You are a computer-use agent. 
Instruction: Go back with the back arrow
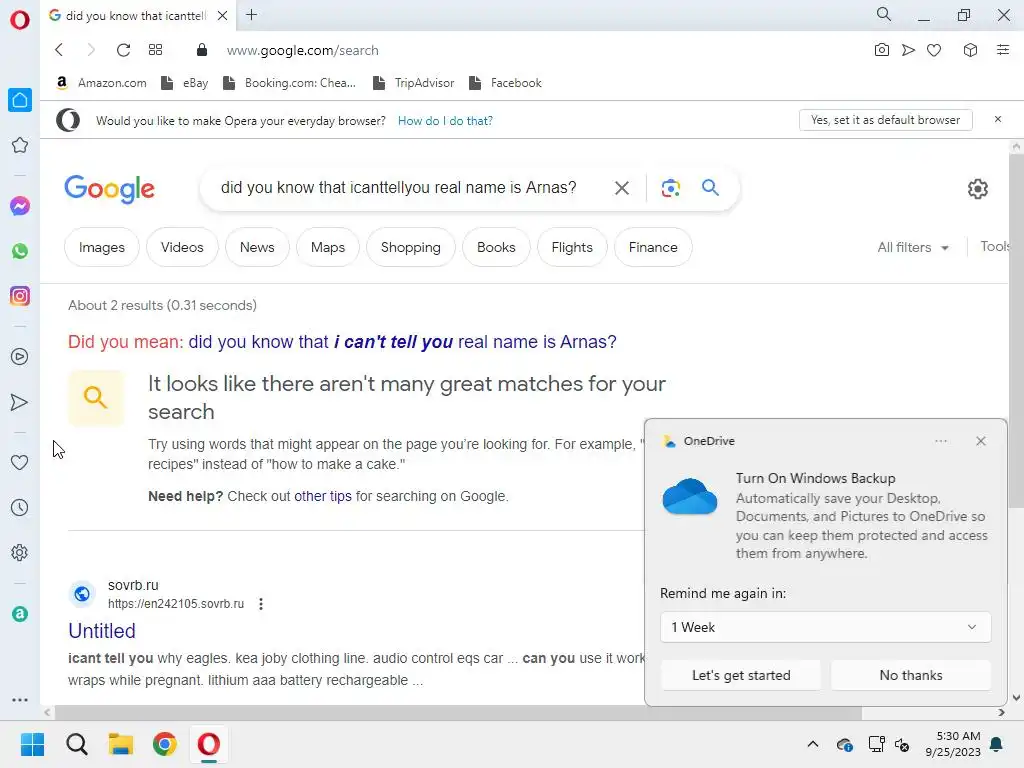click(x=59, y=50)
